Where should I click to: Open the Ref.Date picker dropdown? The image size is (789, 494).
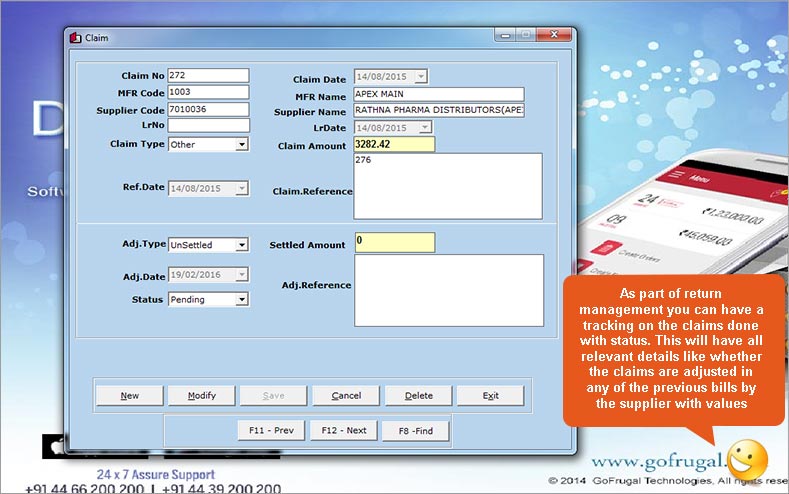click(x=242, y=189)
